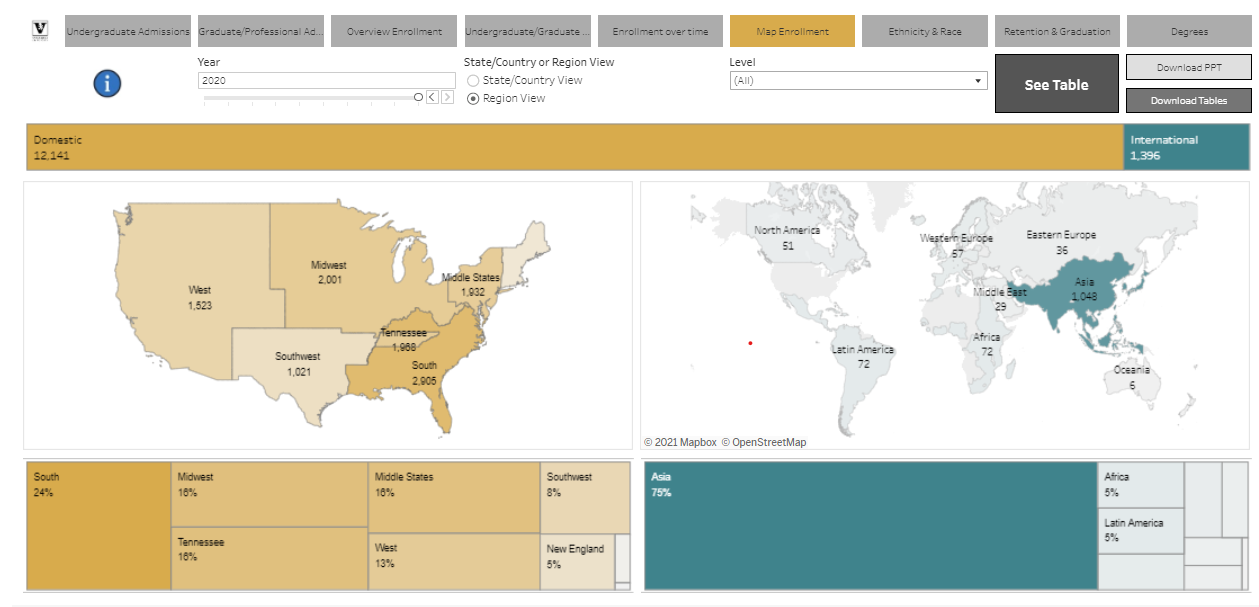Open the Enrollment over time tab
Screen dimensions: 1259x607
pyautogui.click(x=660, y=32)
